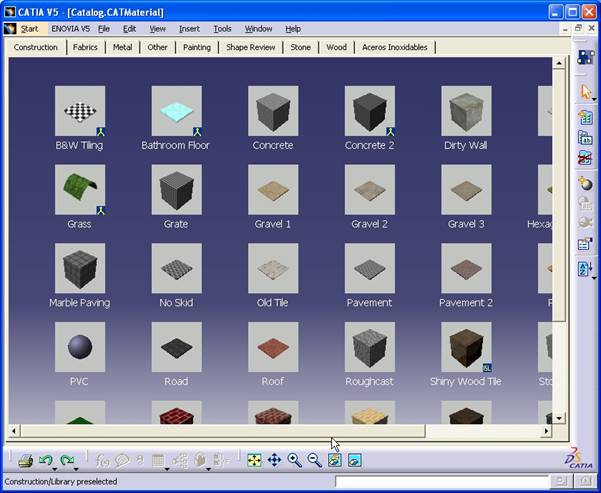The image size is (601, 493).
Task: Click the horizontal scrollbar right arrow
Action: pyautogui.click(x=546, y=431)
